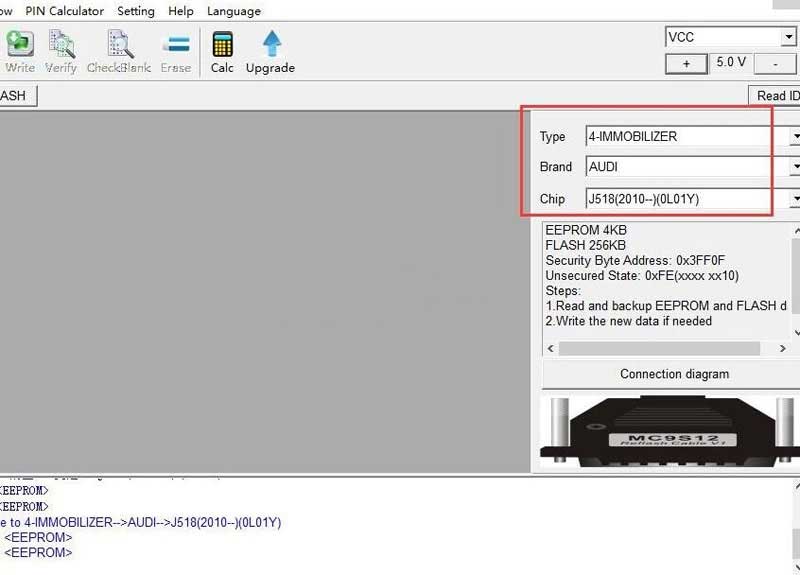Click the log panel vertical scrollbar
The image size is (800, 575).
[x=795, y=527]
